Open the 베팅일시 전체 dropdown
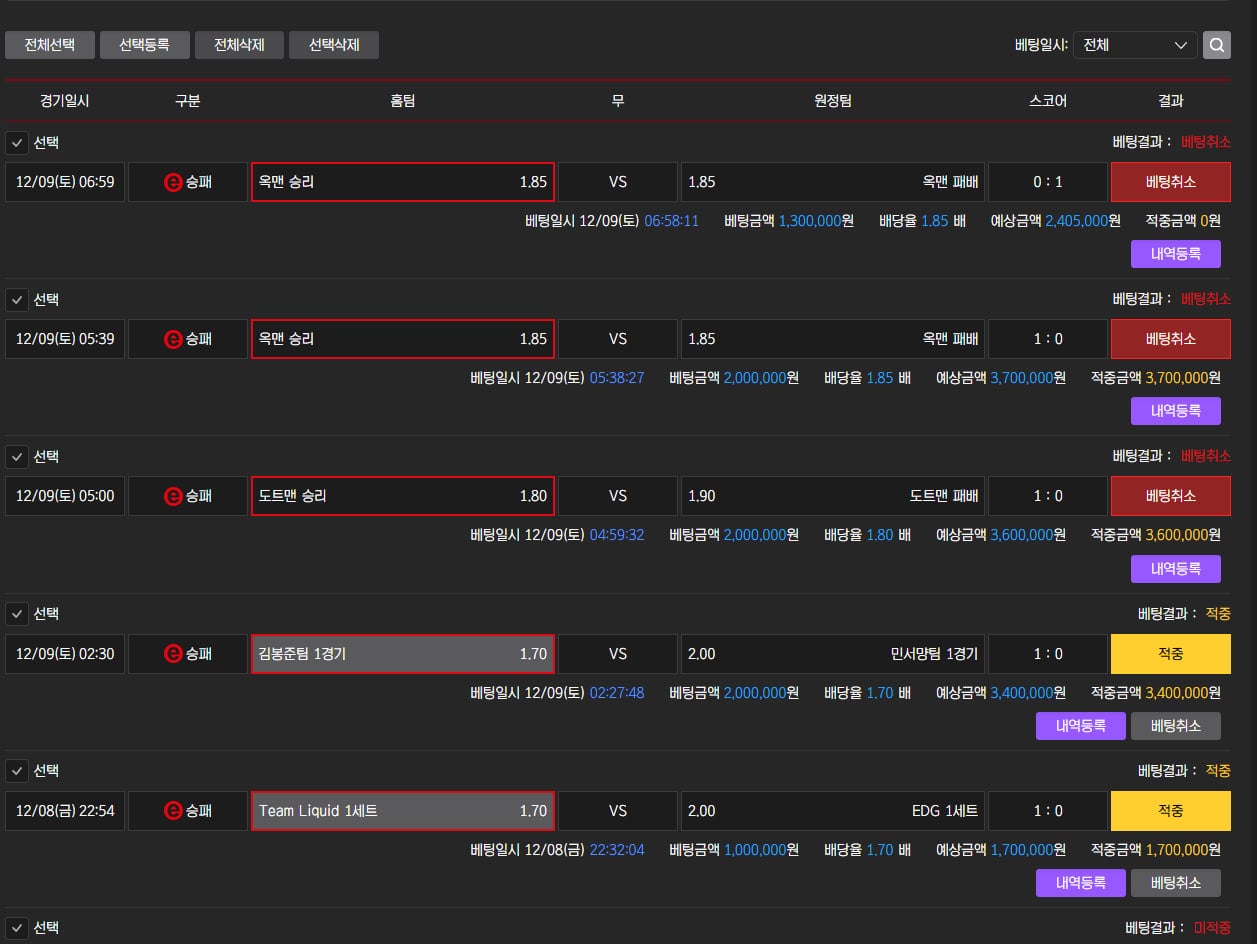Image resolution: width=1257 pixels, height=944 pixels. click(1135, 45)
